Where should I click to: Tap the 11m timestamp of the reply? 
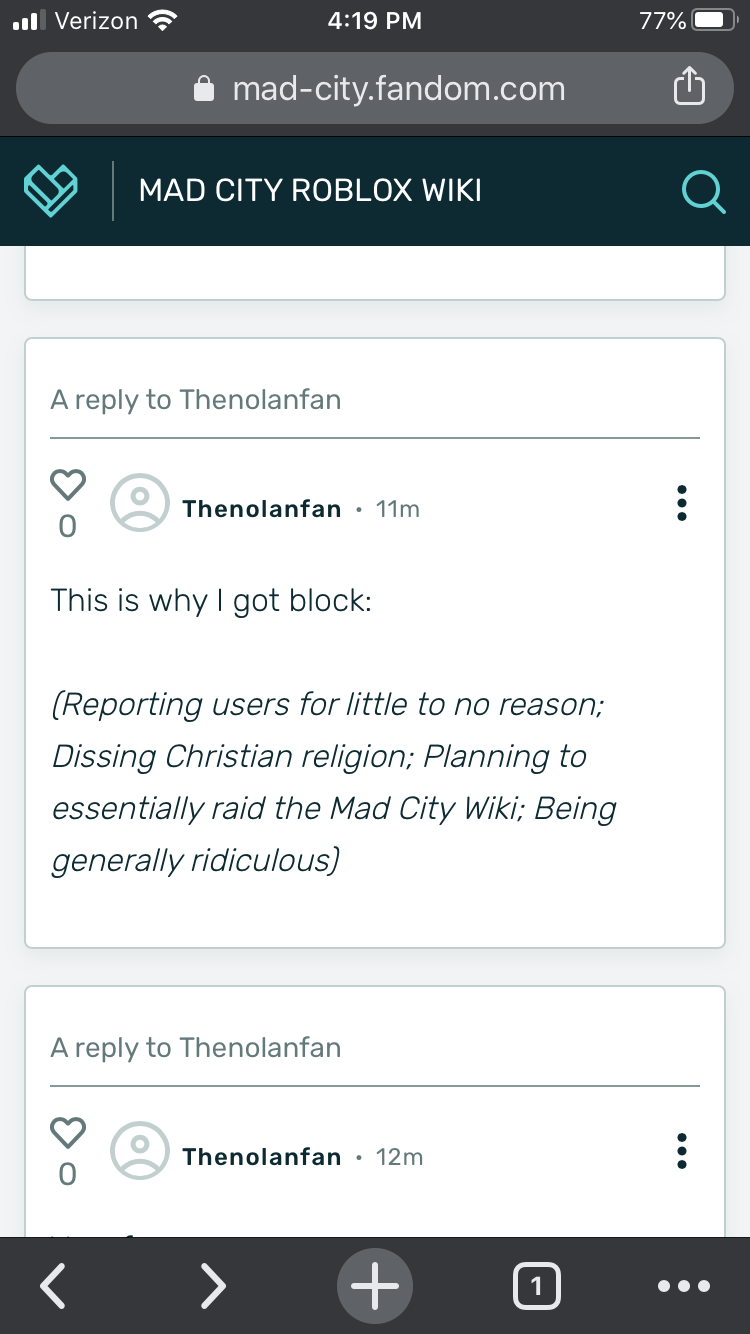tap(398, 509)
